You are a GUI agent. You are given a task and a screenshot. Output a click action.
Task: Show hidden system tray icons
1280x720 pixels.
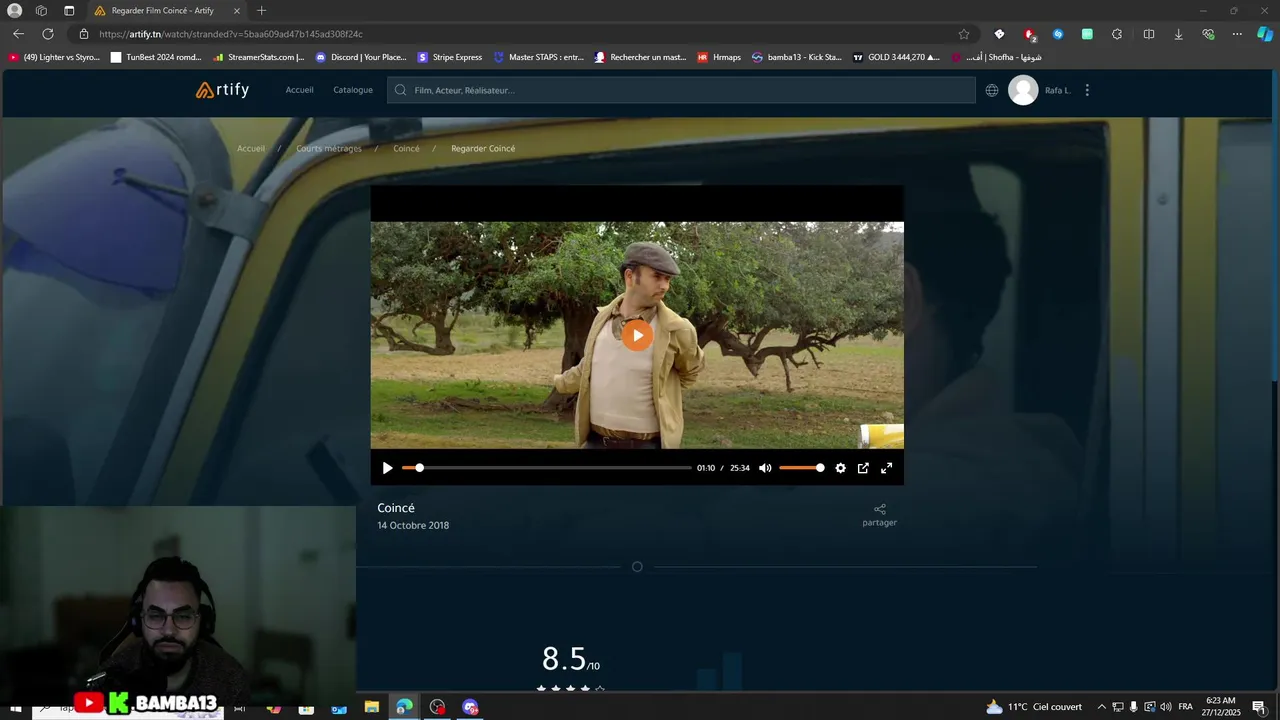(1102, 707)
